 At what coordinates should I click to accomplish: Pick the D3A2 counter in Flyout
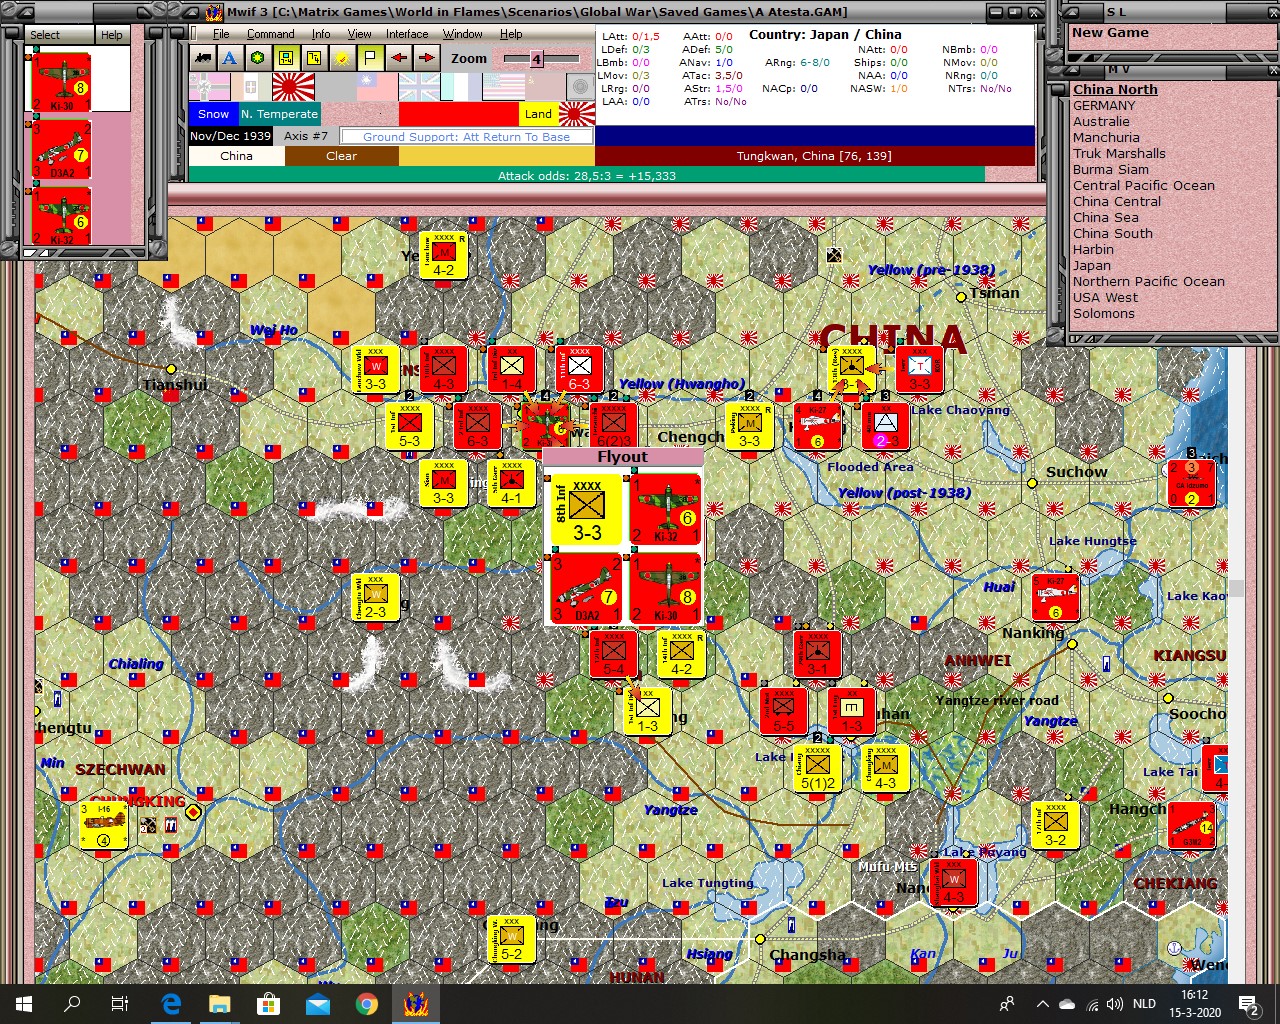pos(586,589)
